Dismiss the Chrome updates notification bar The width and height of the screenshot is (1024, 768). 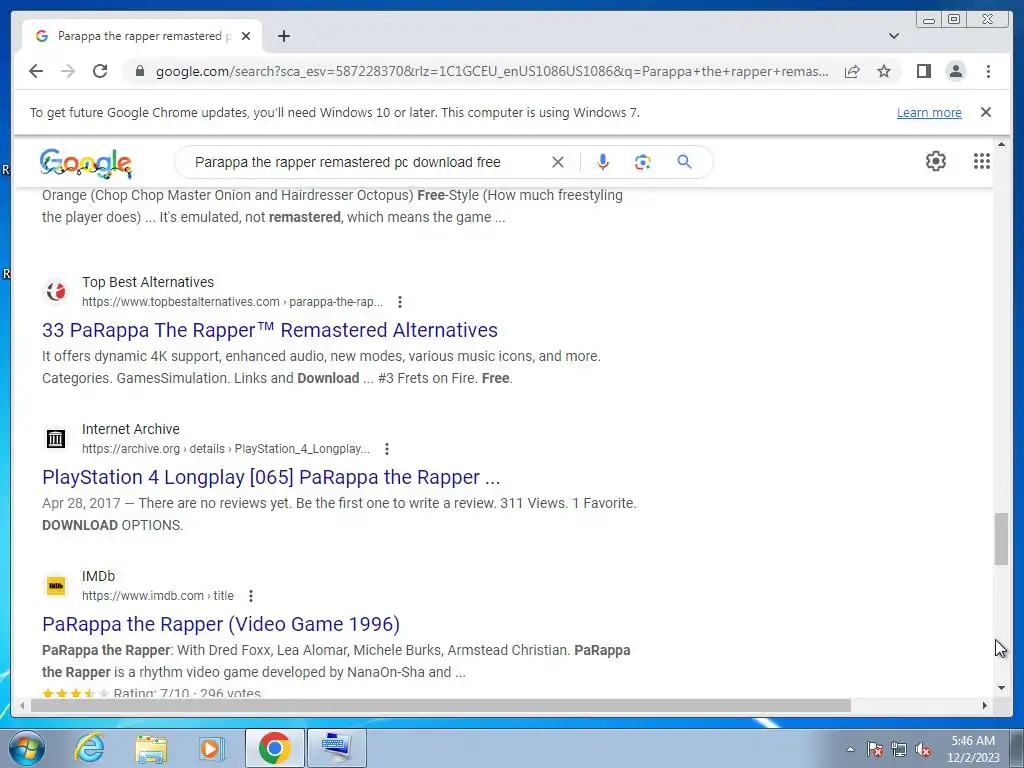point(985,112)
